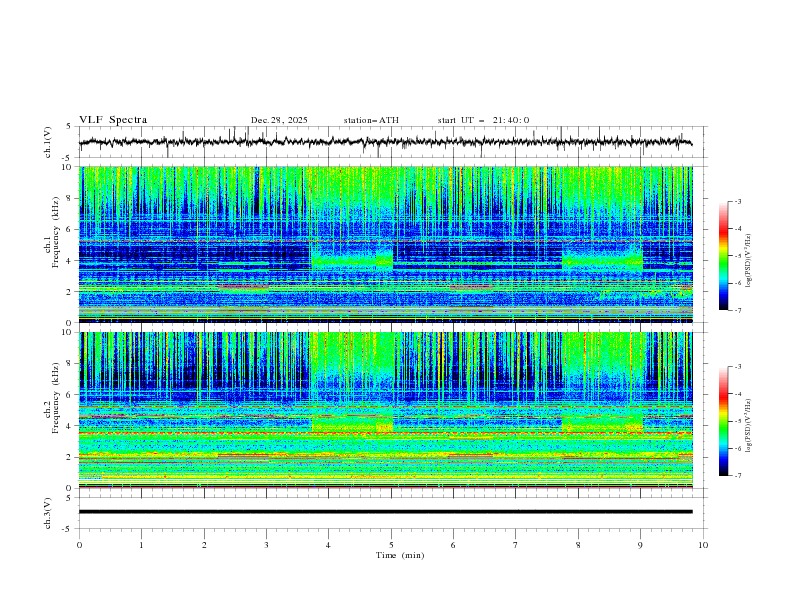Click the ch.2 frequency axis "8" tick label
This screenshot has width=792, height=612.
71,364
